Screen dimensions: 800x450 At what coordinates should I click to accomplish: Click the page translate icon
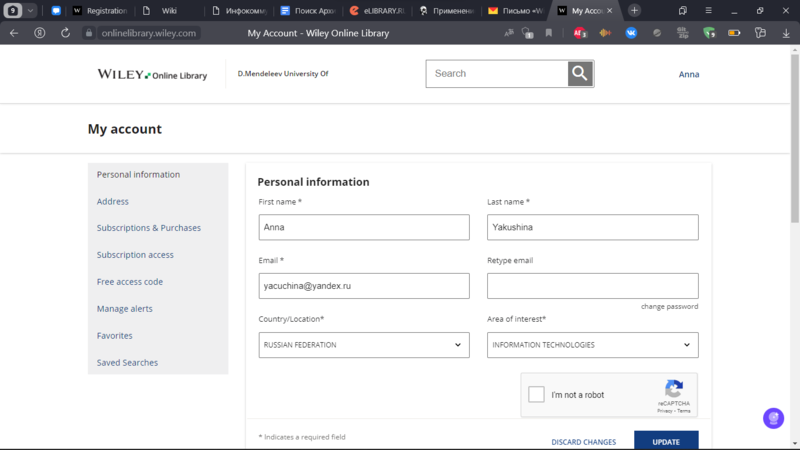tap(508, 33)
